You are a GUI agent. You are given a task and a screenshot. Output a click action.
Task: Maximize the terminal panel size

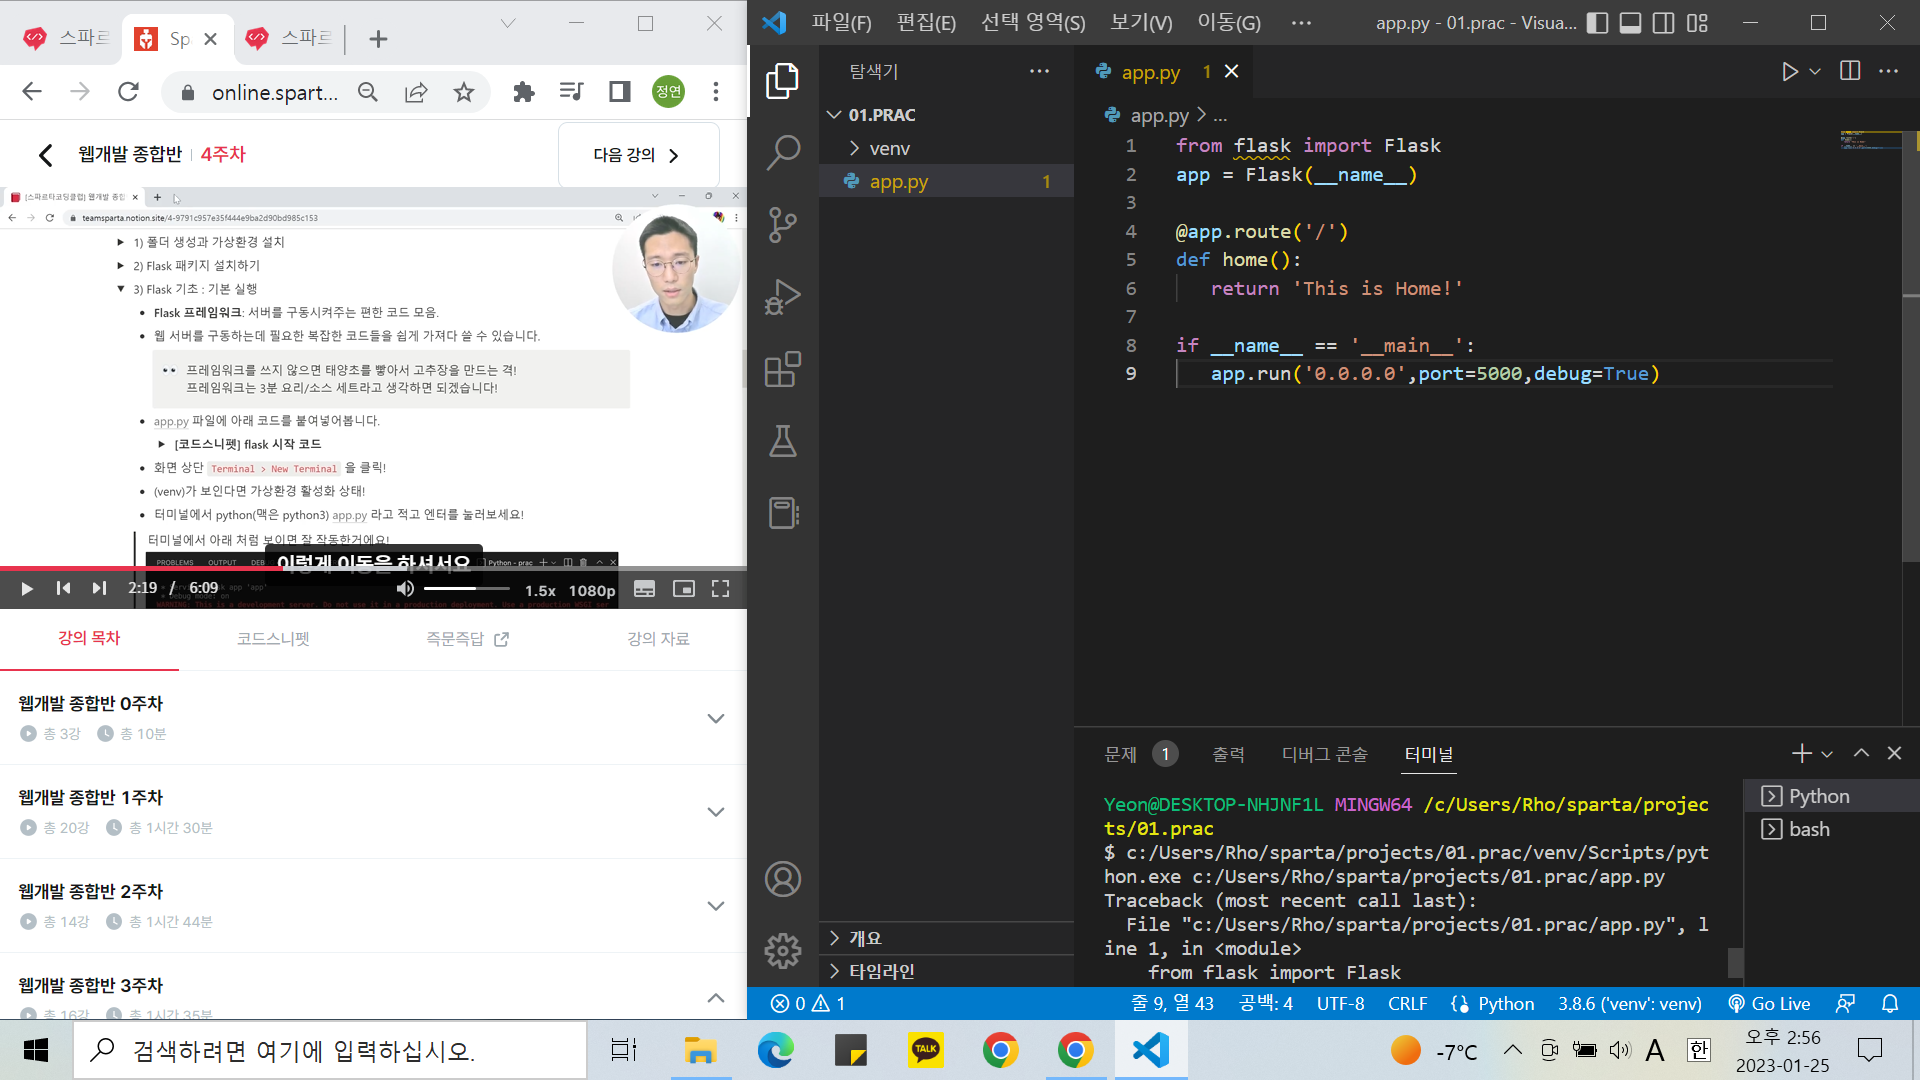[1861, 753]
